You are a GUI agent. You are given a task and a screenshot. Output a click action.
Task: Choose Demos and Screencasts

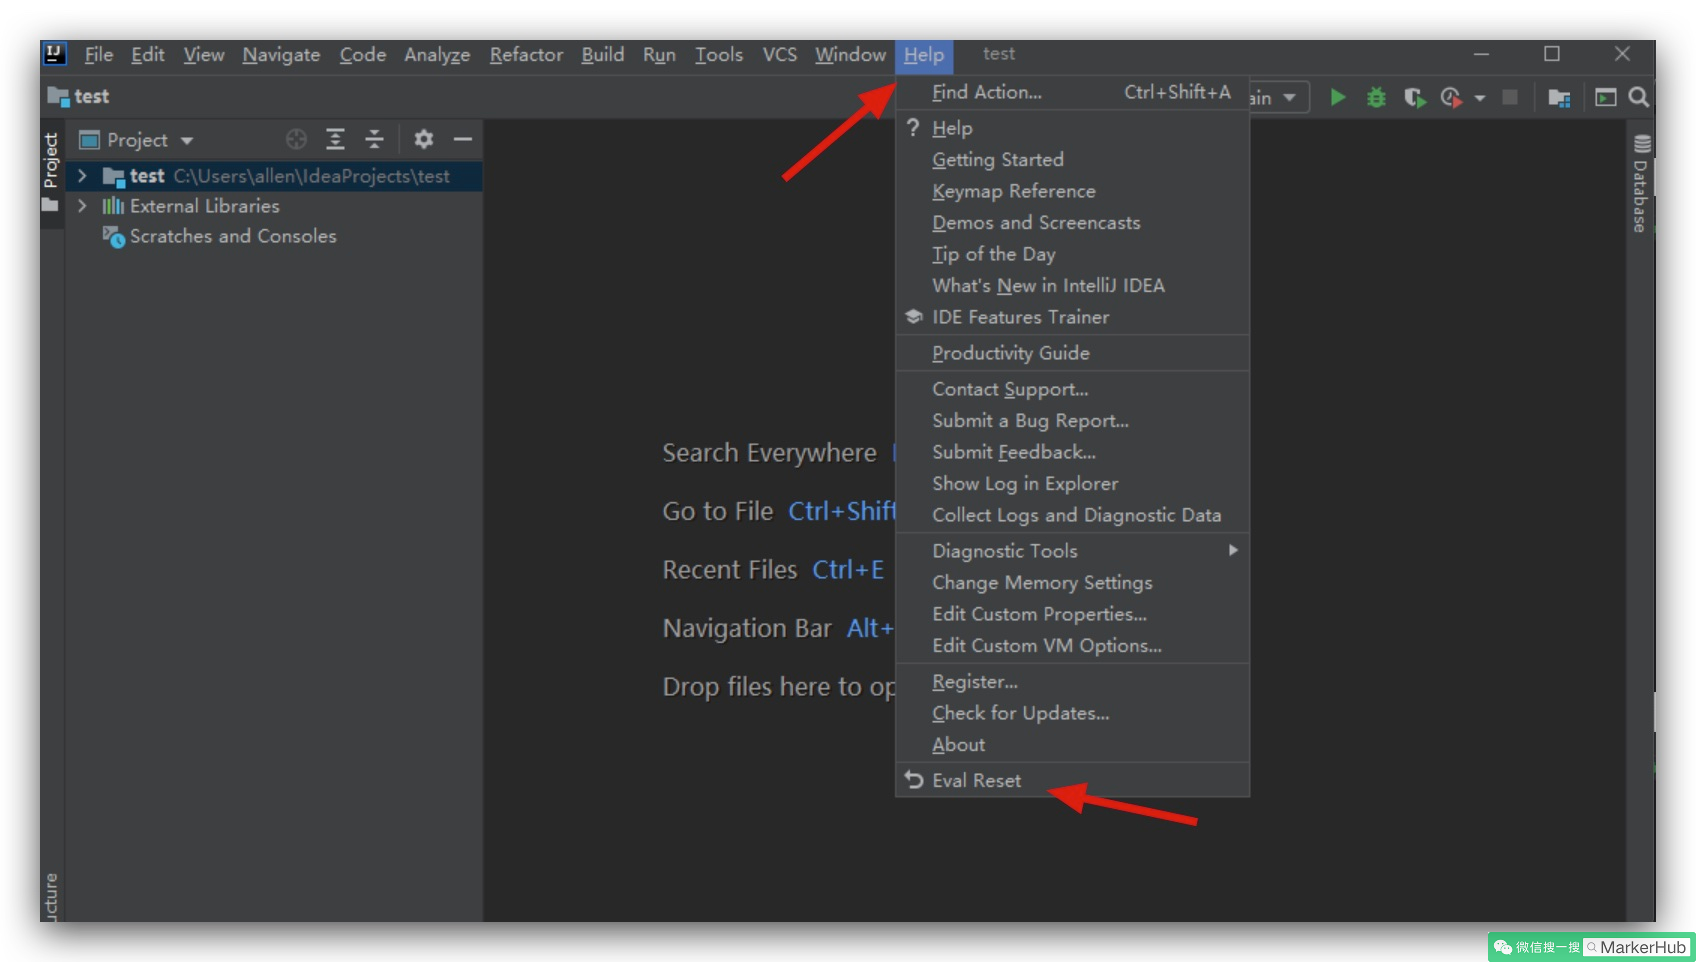[1072, 223]
